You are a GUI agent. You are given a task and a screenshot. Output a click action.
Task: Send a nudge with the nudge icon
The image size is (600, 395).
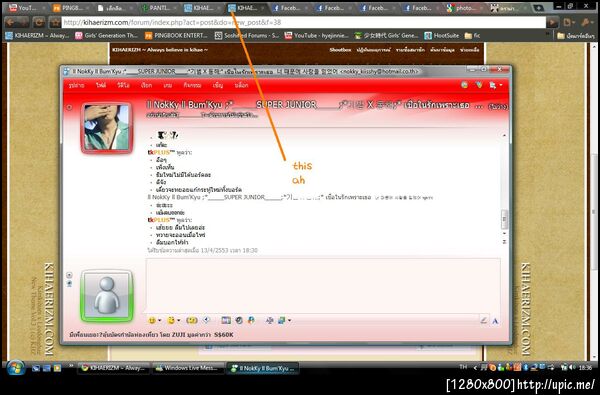pos(192,320)
